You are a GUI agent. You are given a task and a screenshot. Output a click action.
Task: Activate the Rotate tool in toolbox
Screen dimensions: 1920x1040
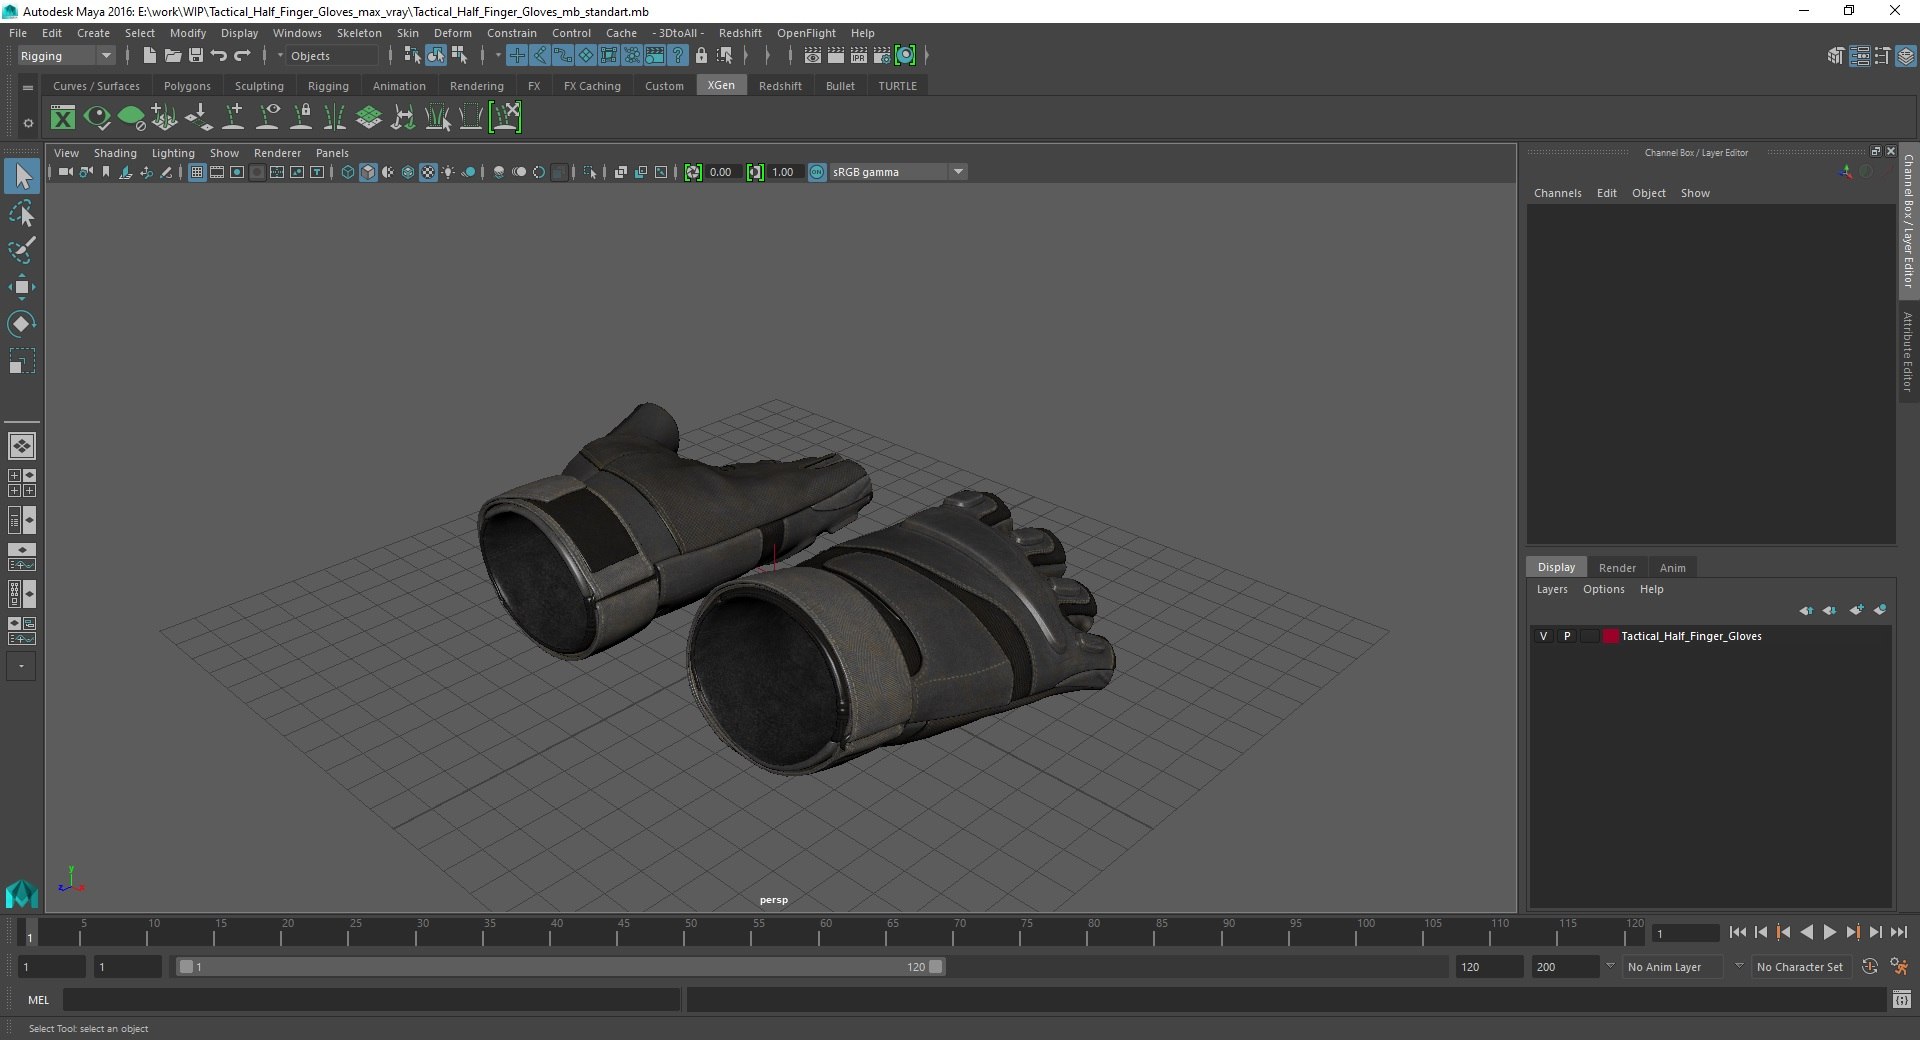pos(22,324)
